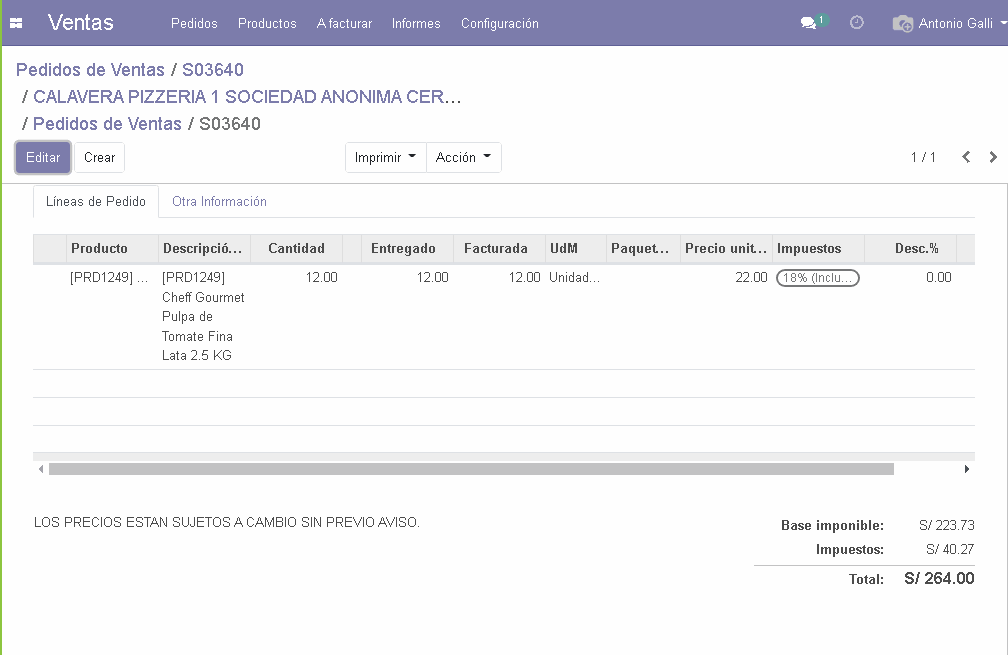This screenshot has height=655, width=1008.
Task: Open the conversations chat icon
Action: point(809,23)
